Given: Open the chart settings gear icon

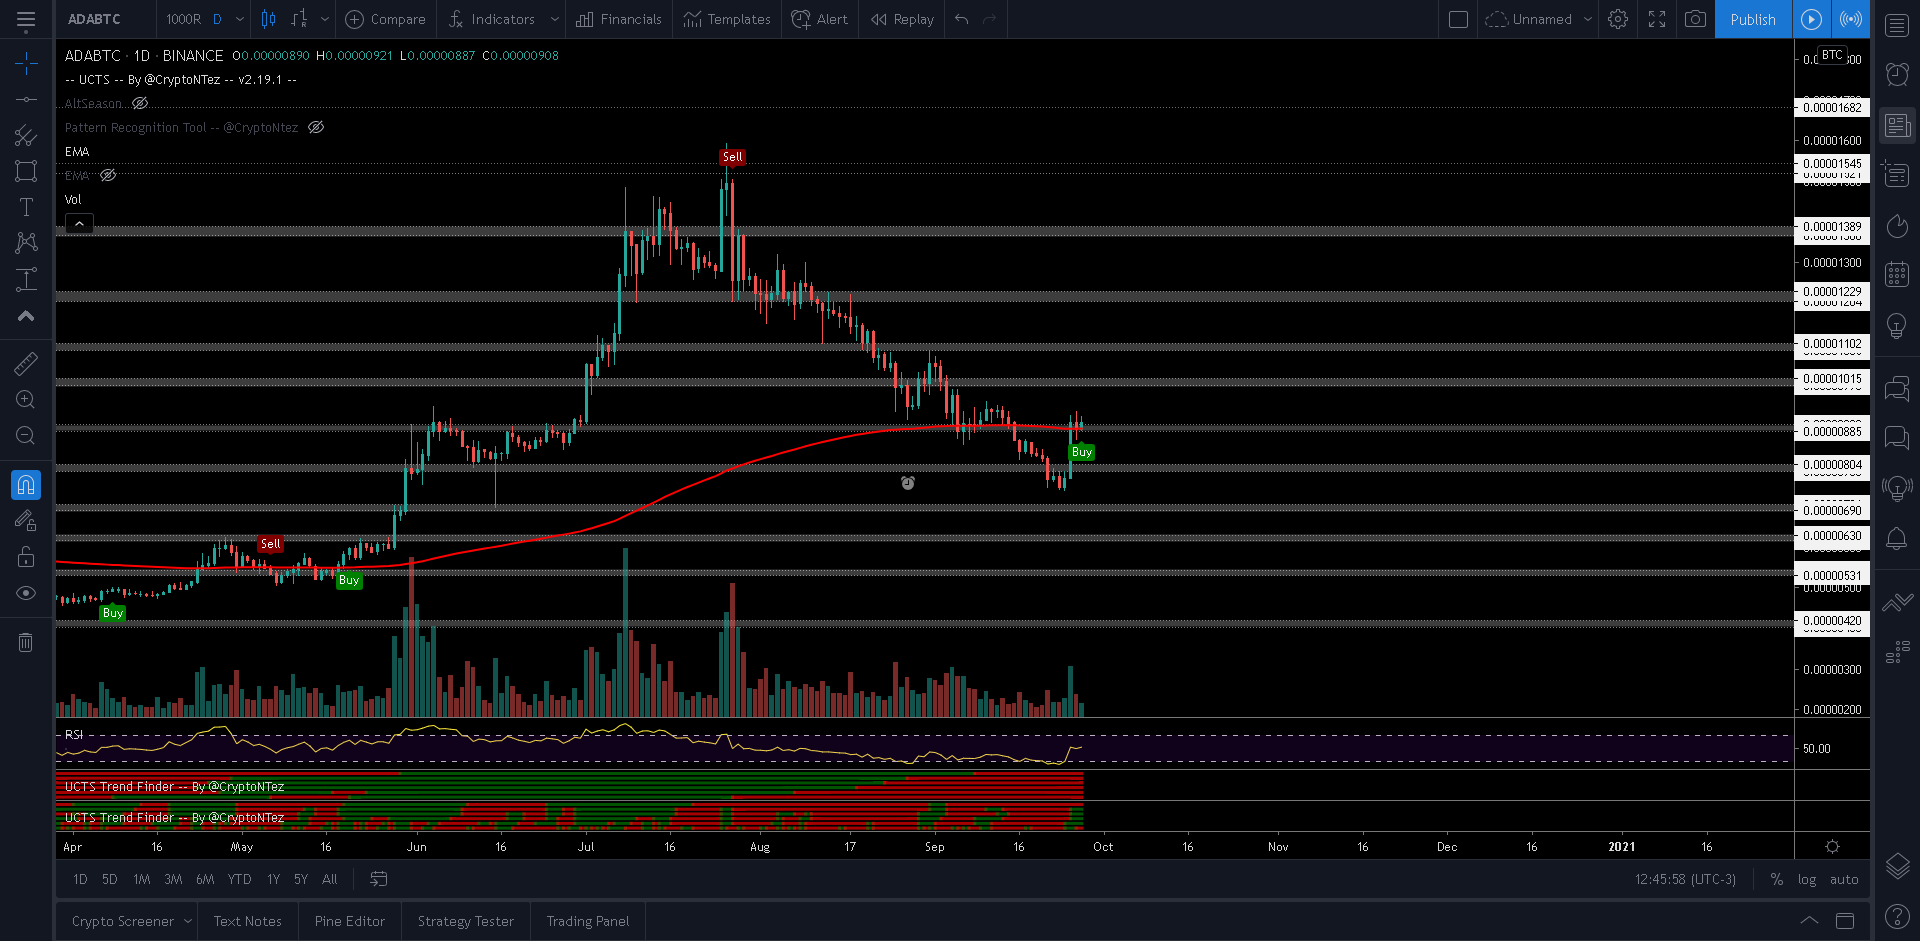Looking at the screenshot, I should coord(1618,19).
